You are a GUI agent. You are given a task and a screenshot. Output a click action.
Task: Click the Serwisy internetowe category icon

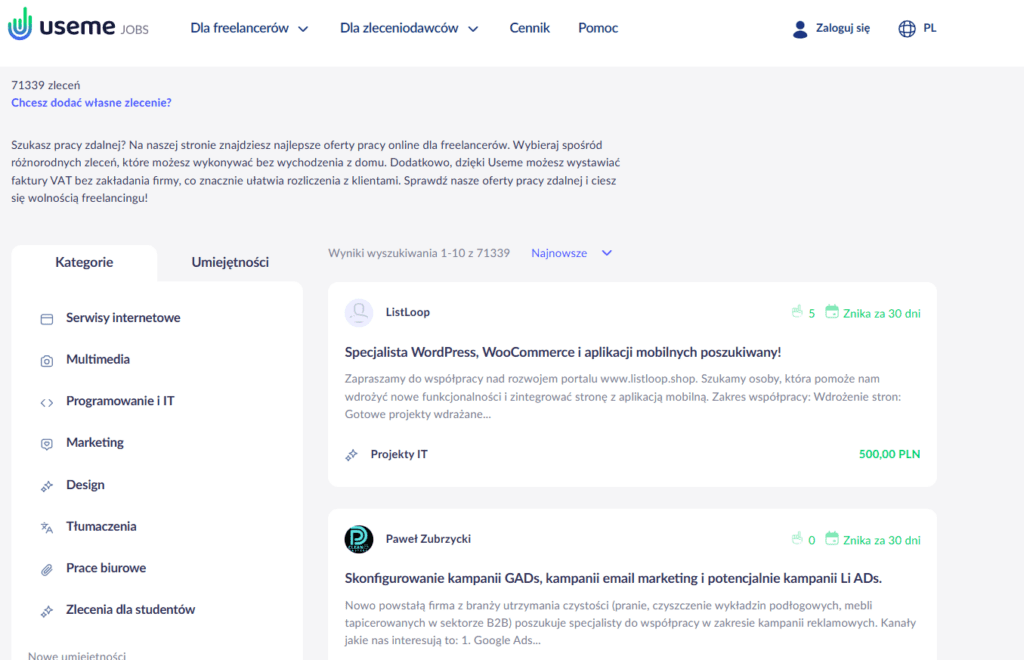tap(46, 319)
